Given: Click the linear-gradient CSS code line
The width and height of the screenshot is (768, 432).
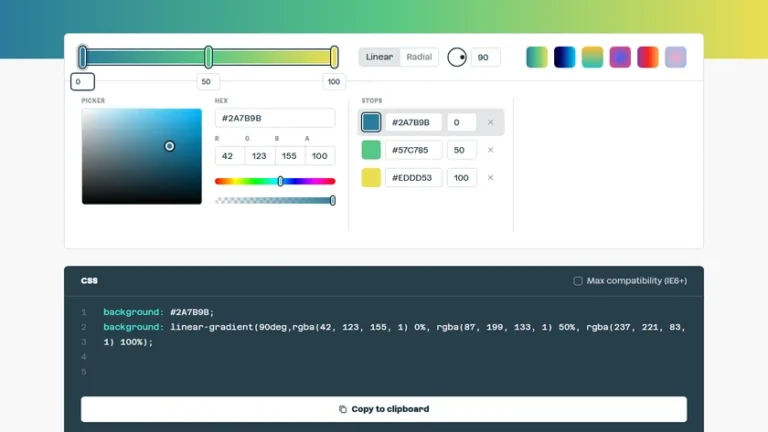Looking at the screenshot, I should [x=394, y=335].
